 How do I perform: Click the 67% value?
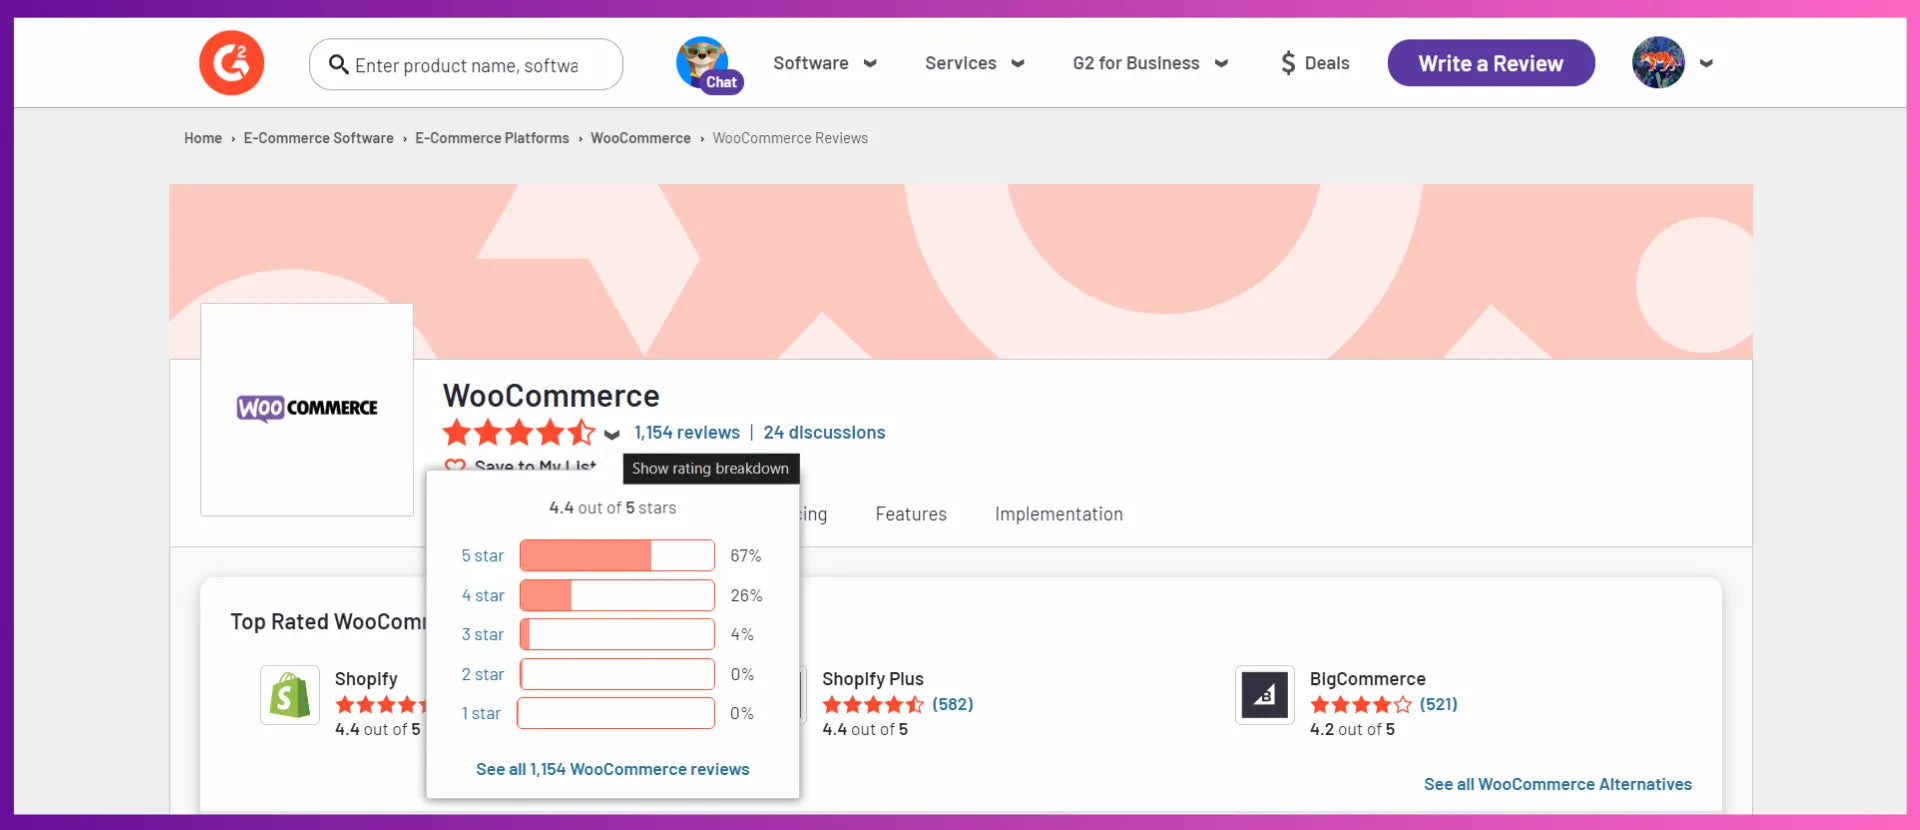[746, 556]
